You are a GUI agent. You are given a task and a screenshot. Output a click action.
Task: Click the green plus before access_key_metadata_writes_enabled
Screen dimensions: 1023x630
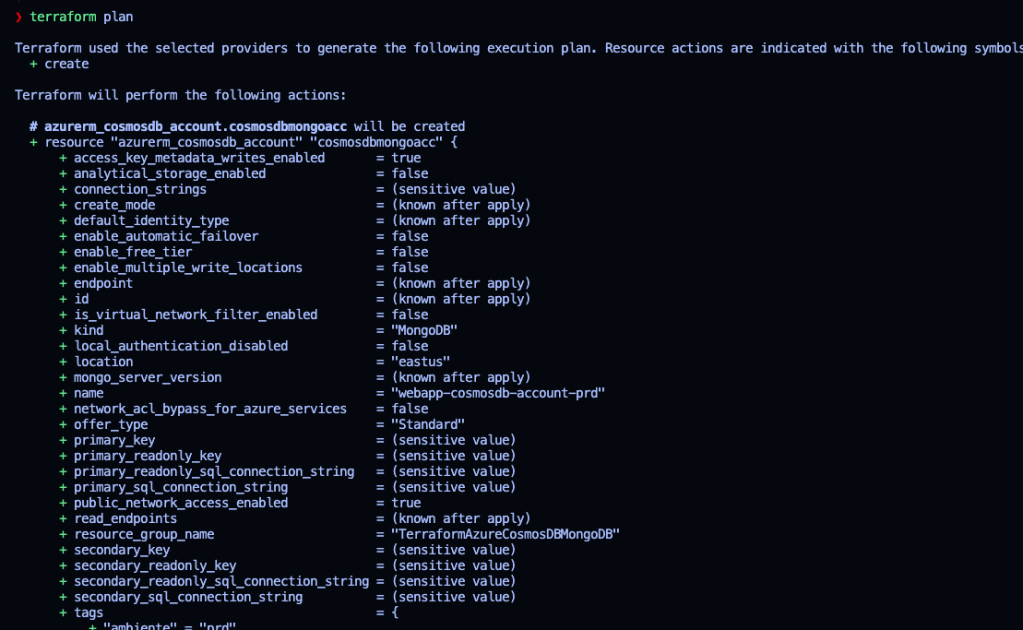click(x=63, y=158)
